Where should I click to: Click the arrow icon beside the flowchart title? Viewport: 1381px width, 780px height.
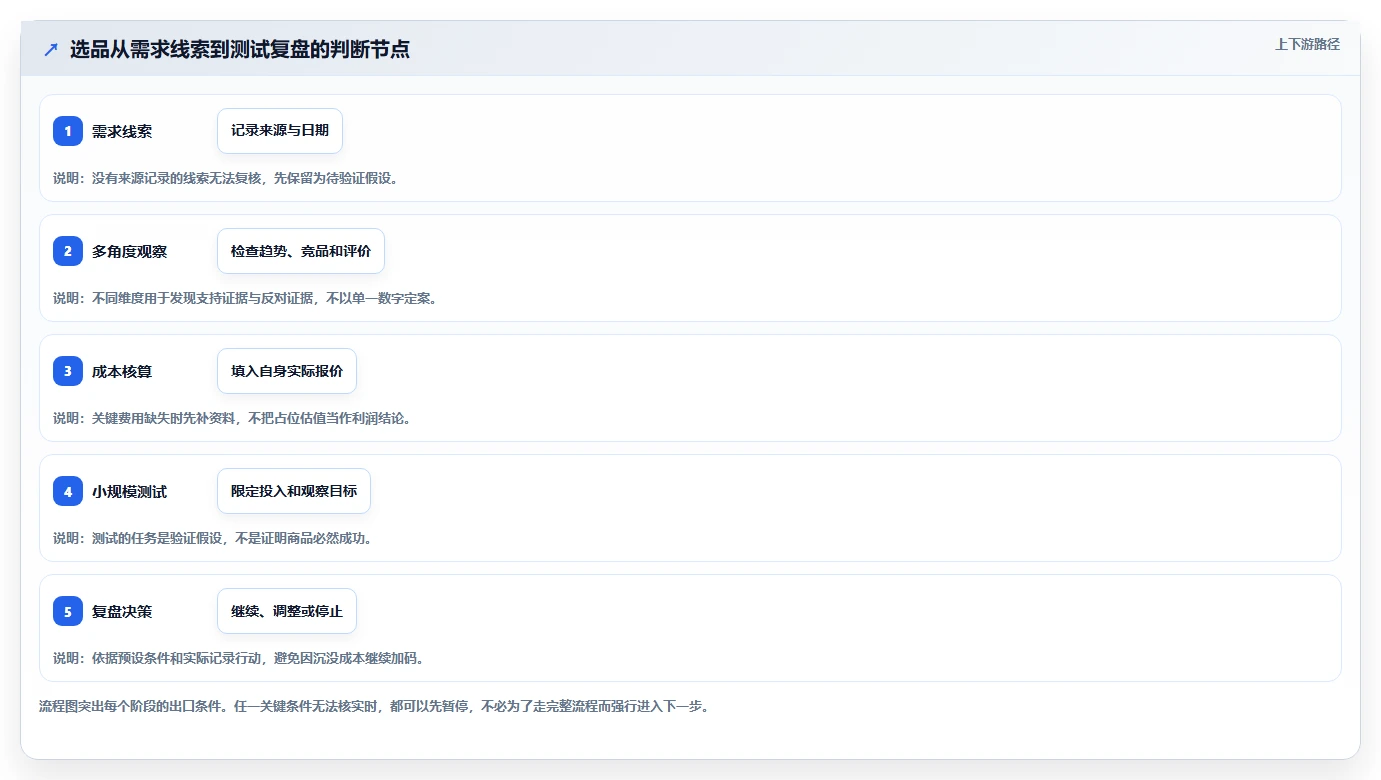[51, 49]
